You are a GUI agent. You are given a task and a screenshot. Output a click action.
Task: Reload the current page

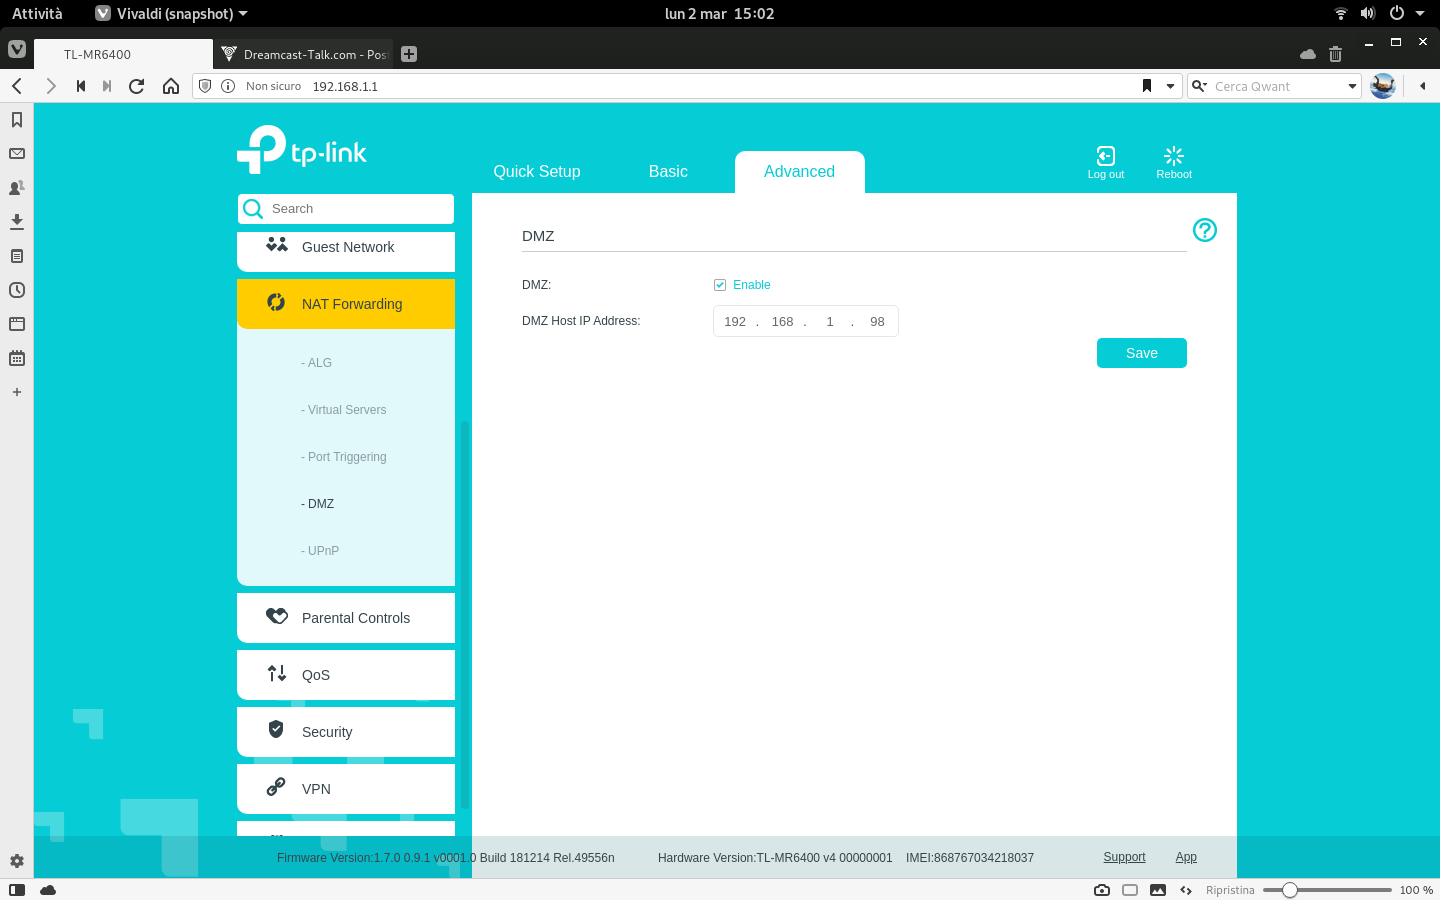pos(137,86)
